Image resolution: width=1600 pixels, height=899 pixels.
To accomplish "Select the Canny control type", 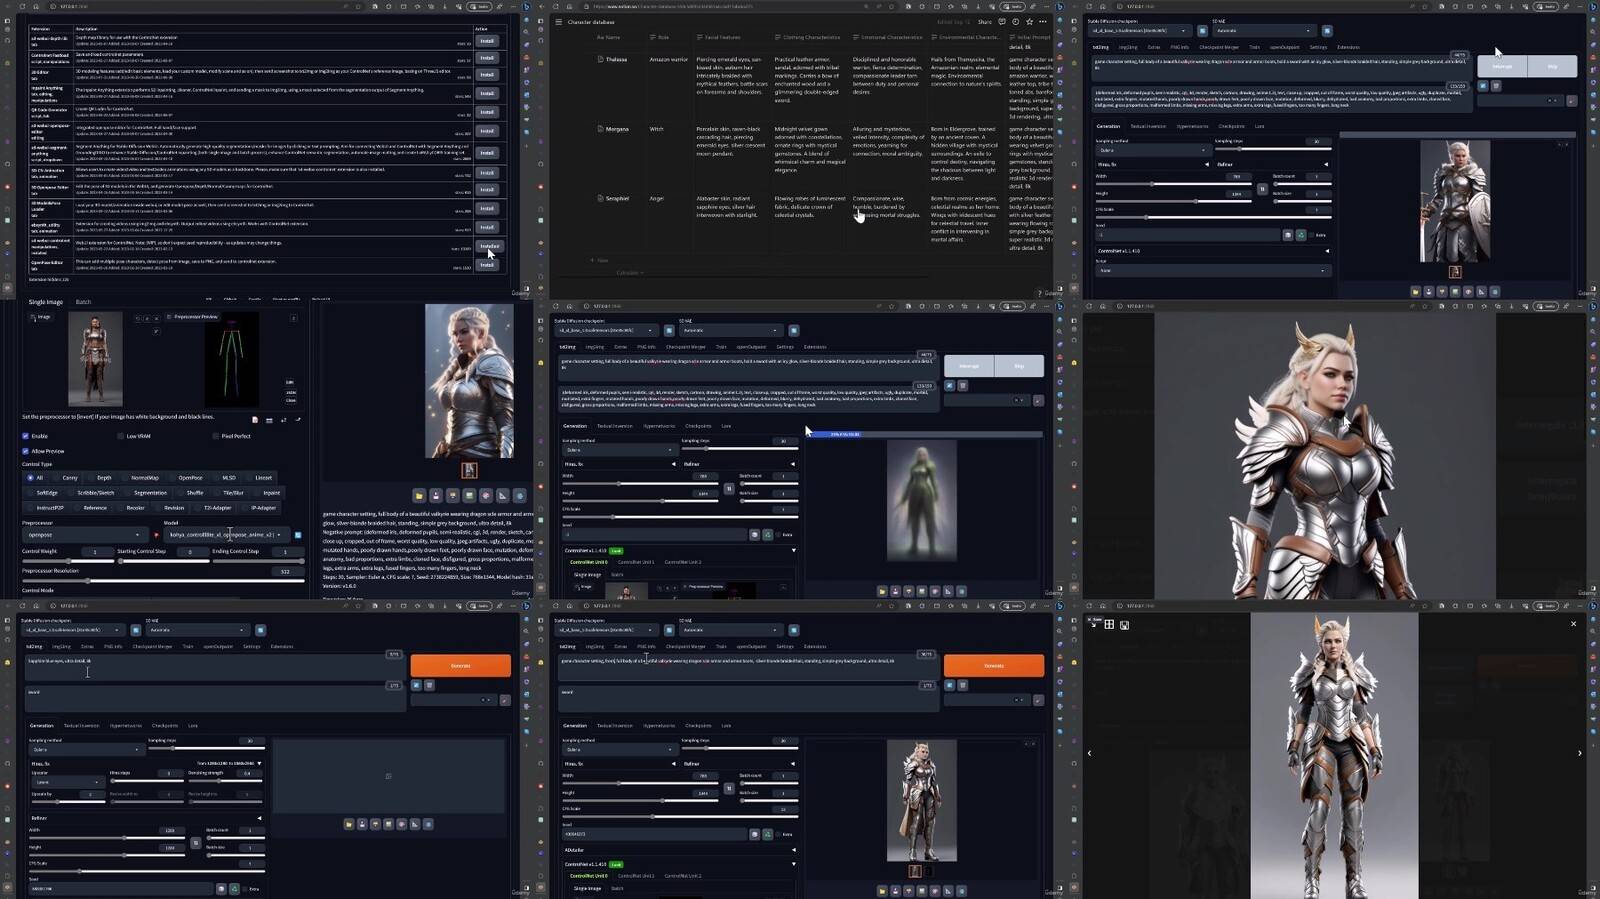I will [66, 478].
